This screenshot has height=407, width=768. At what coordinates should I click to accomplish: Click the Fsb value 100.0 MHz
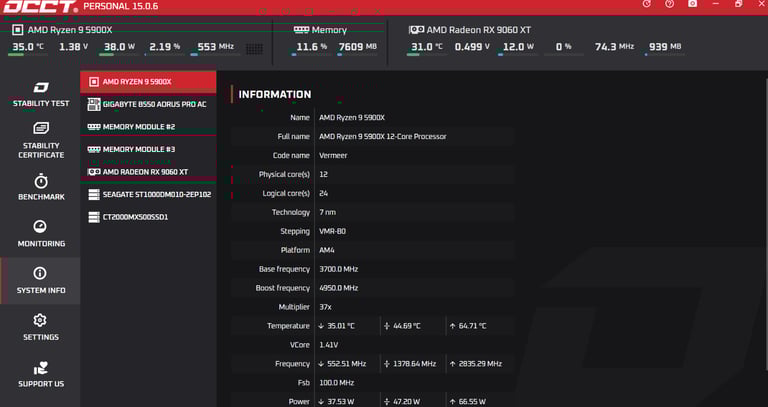(x=336, y=383)
